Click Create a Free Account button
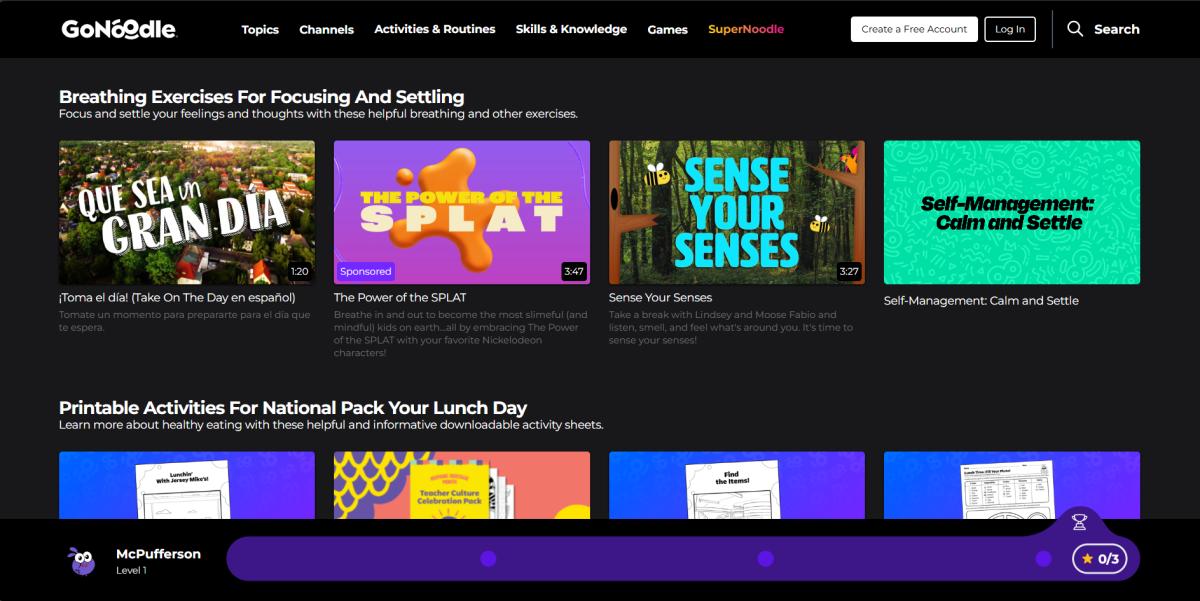Viewport: 1200px width, 601px height. tap(914, 29)
